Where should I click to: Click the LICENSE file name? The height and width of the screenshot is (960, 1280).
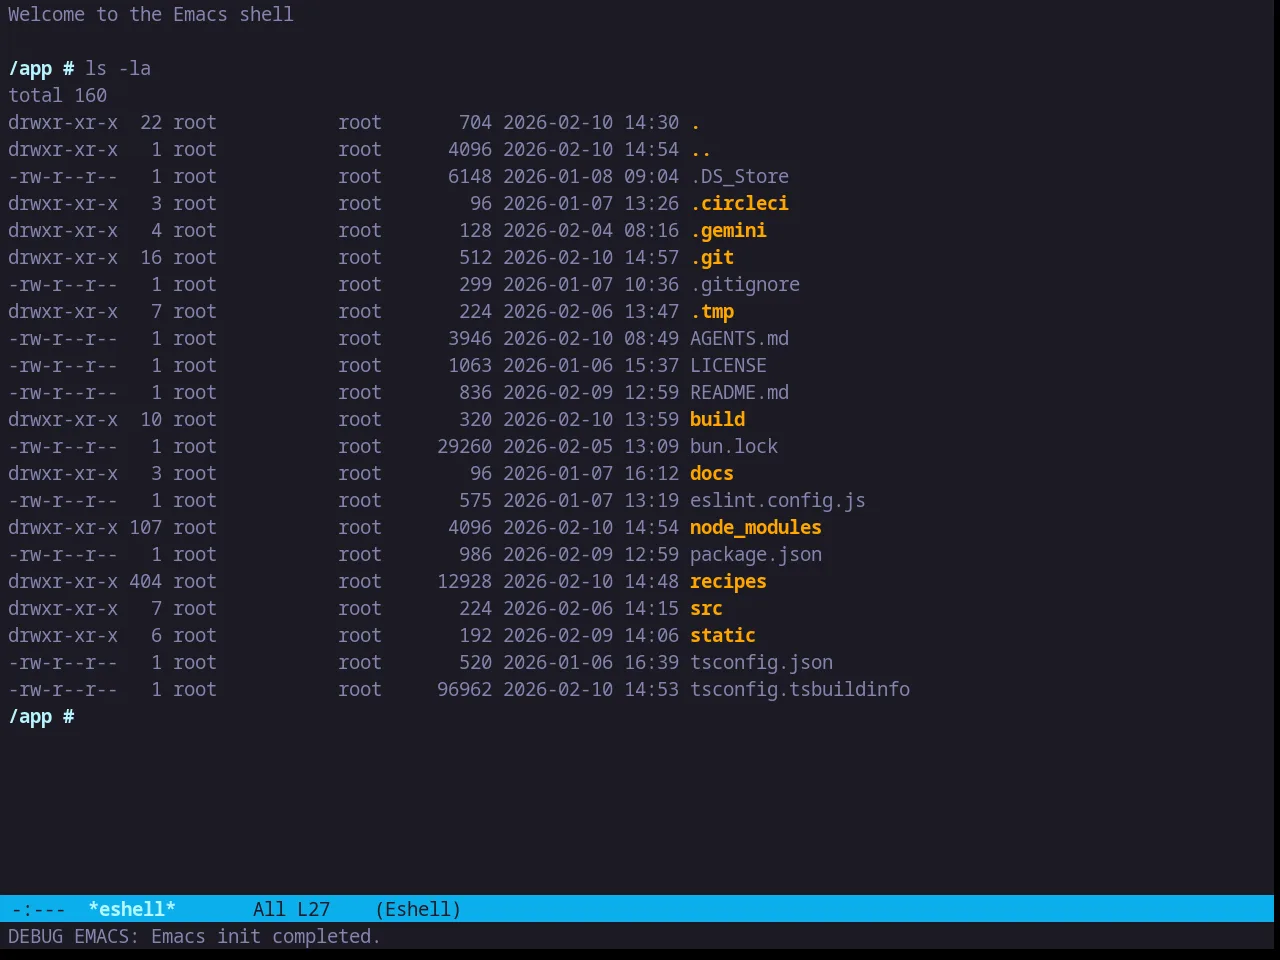[728, 365]
